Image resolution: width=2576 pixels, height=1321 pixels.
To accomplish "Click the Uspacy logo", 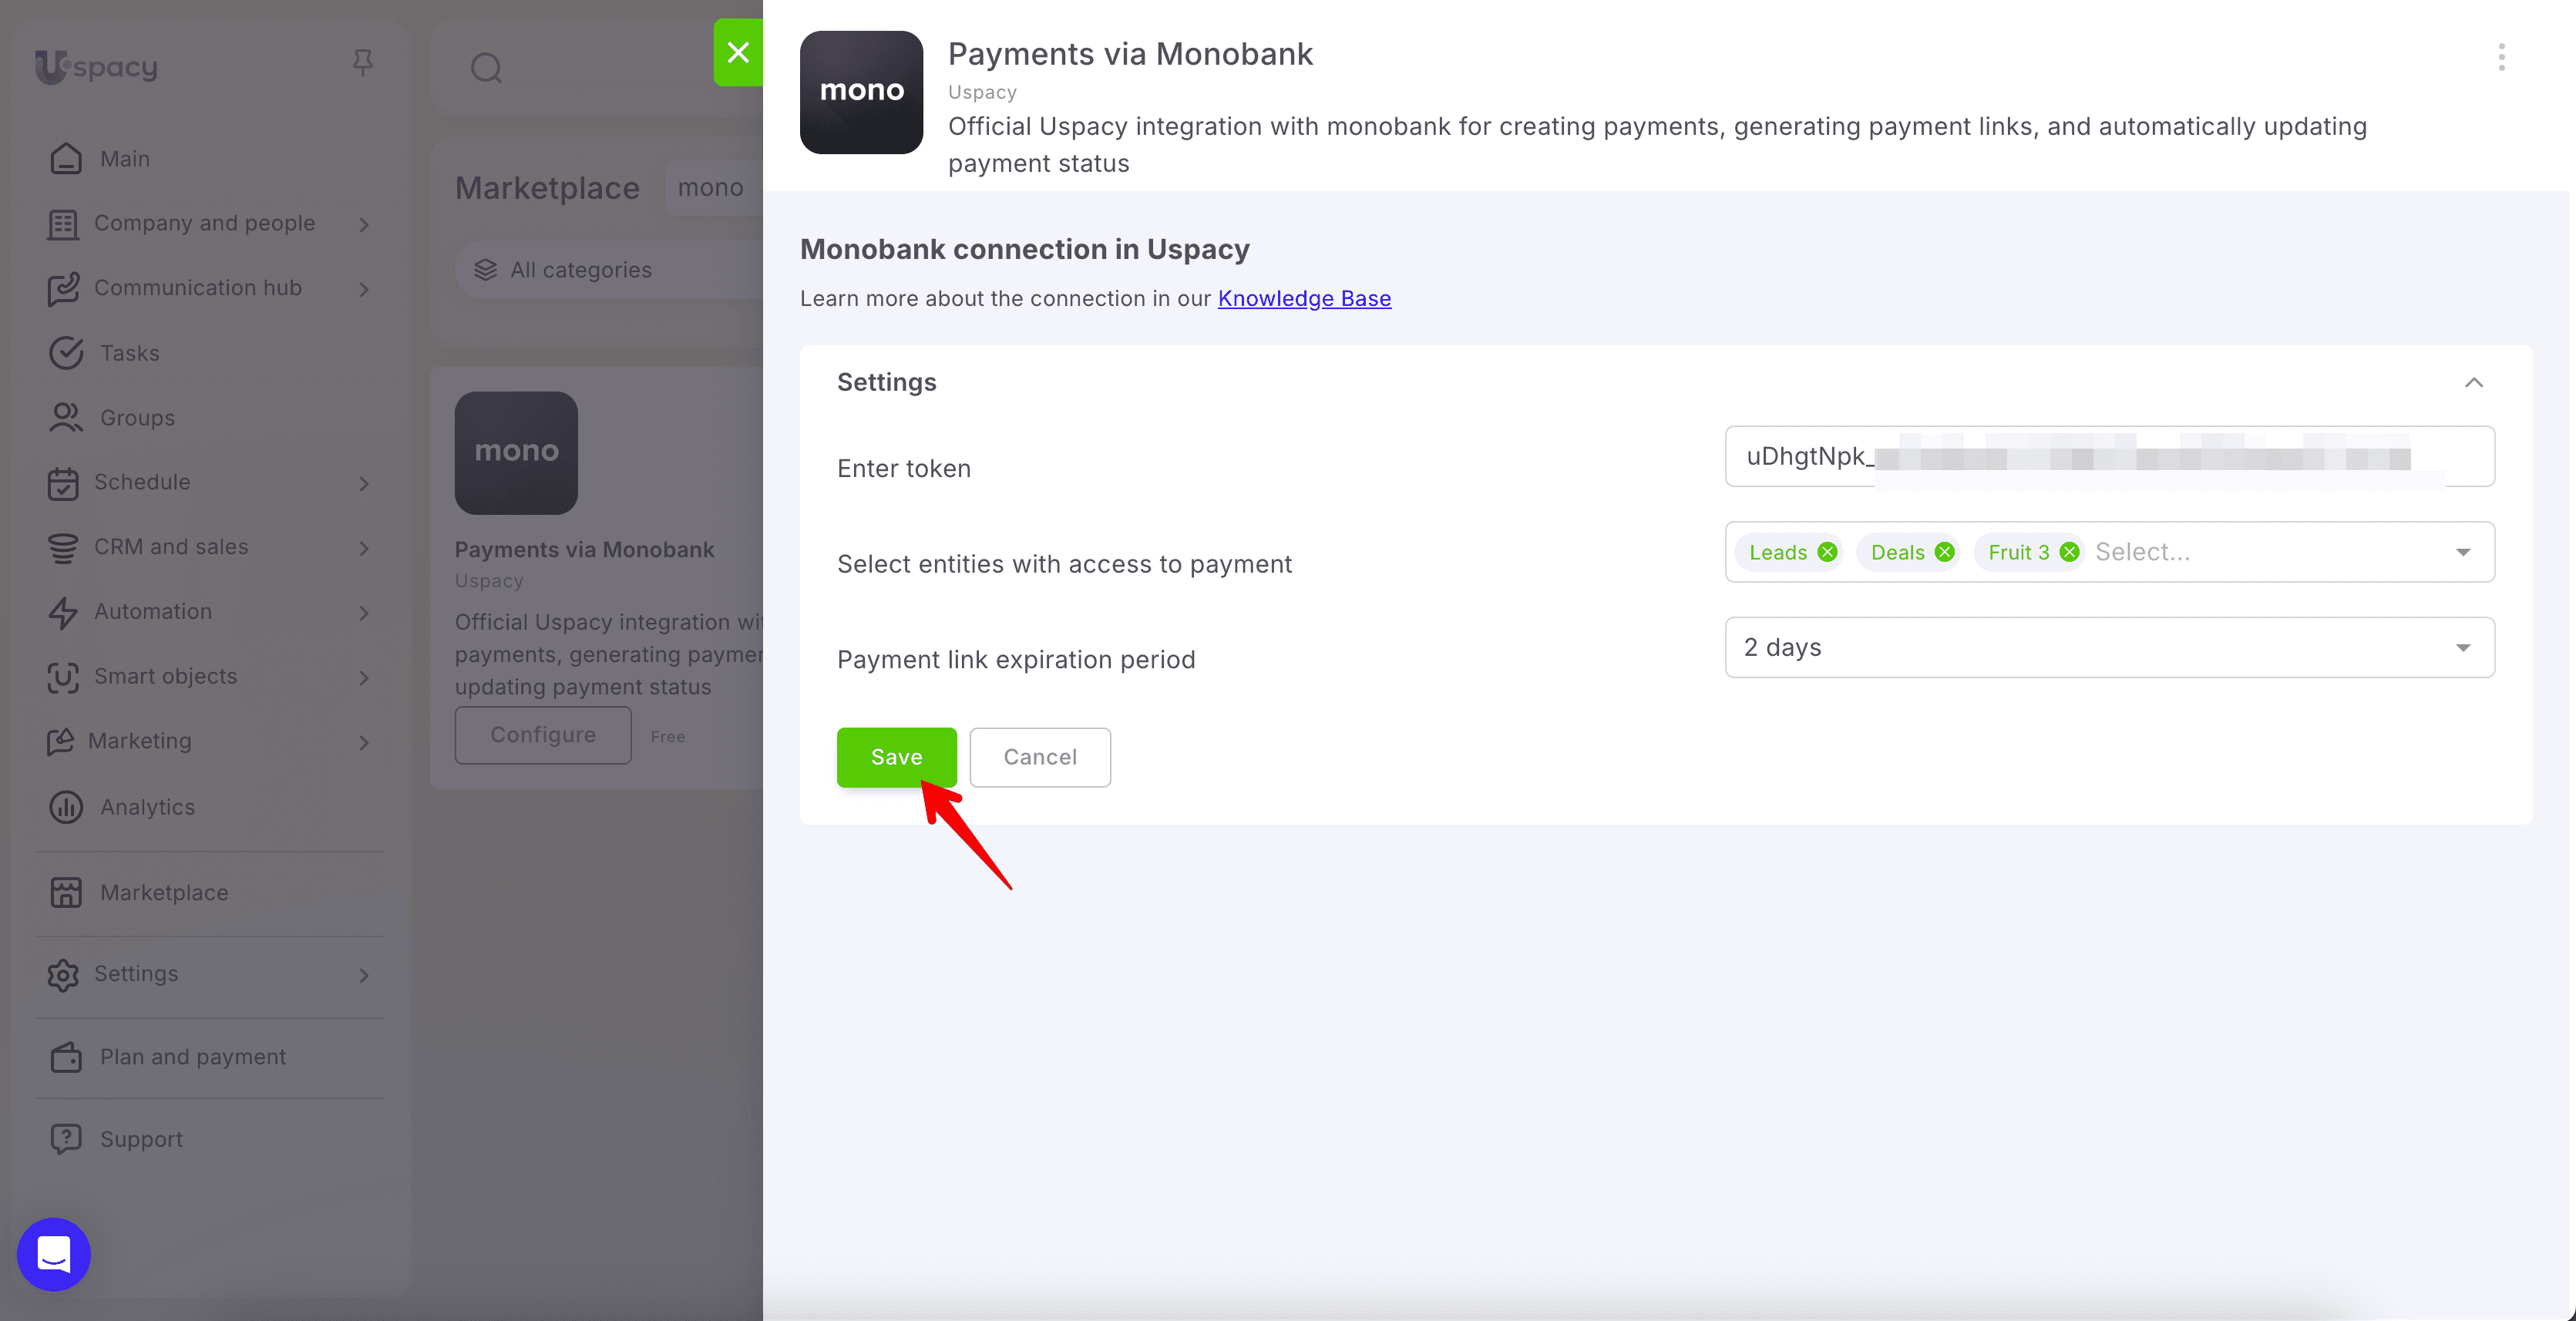I will click(96, 67).
